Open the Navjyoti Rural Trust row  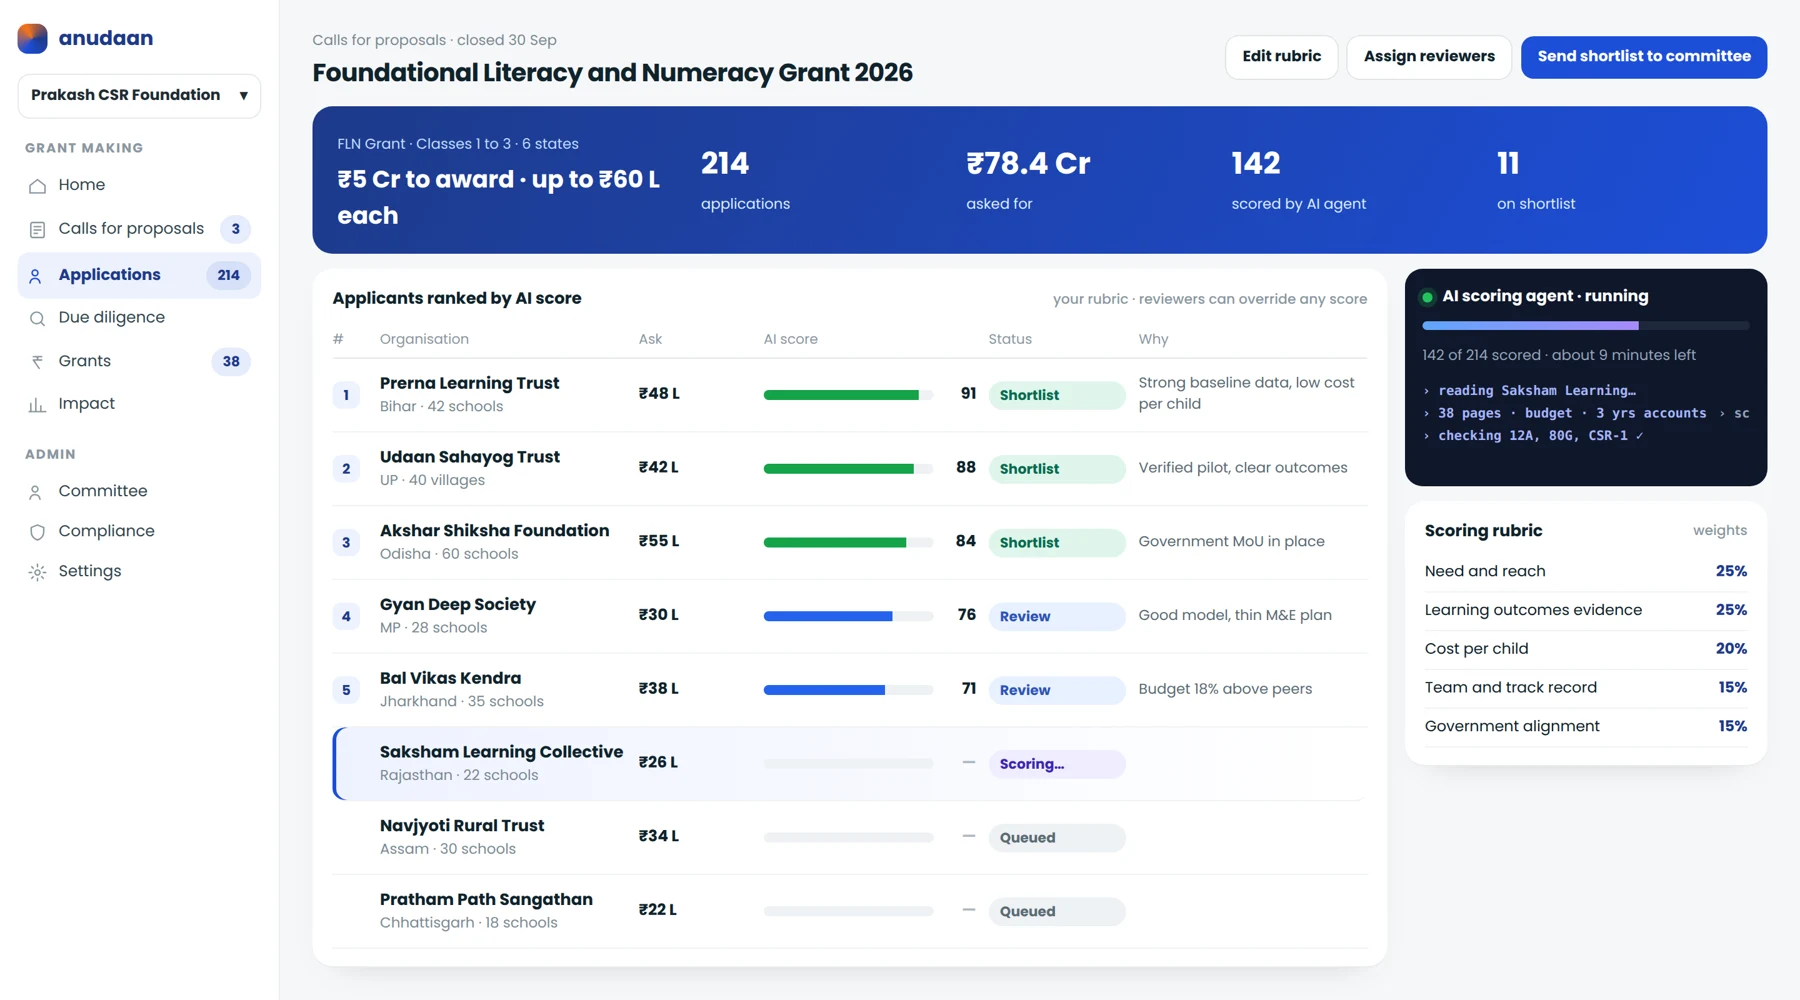(850, 838)
